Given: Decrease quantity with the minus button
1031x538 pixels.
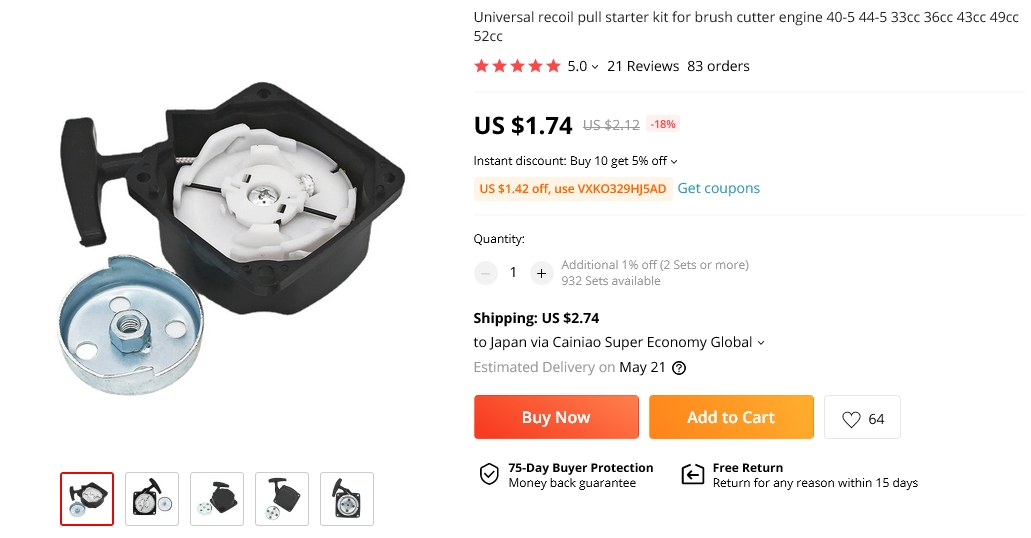Looking at the screenshot, I should (486, 273).
